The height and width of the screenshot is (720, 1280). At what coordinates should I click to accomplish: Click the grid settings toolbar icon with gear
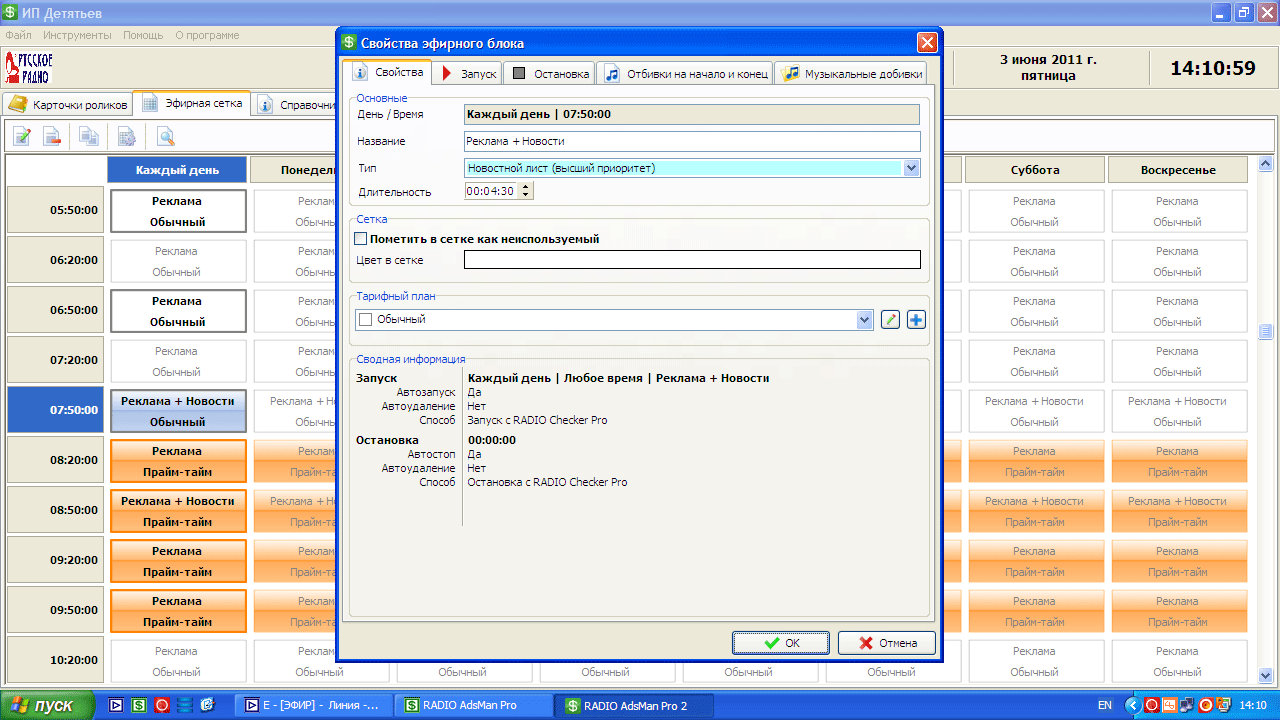[127, 137]
